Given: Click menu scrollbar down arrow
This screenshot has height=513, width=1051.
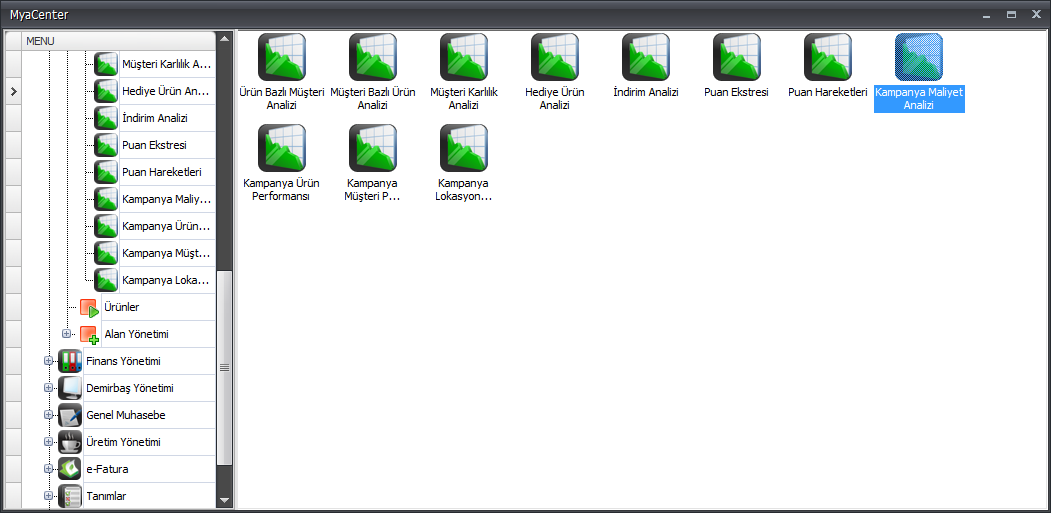Looking at the screenshot, I should coord(225,501).
